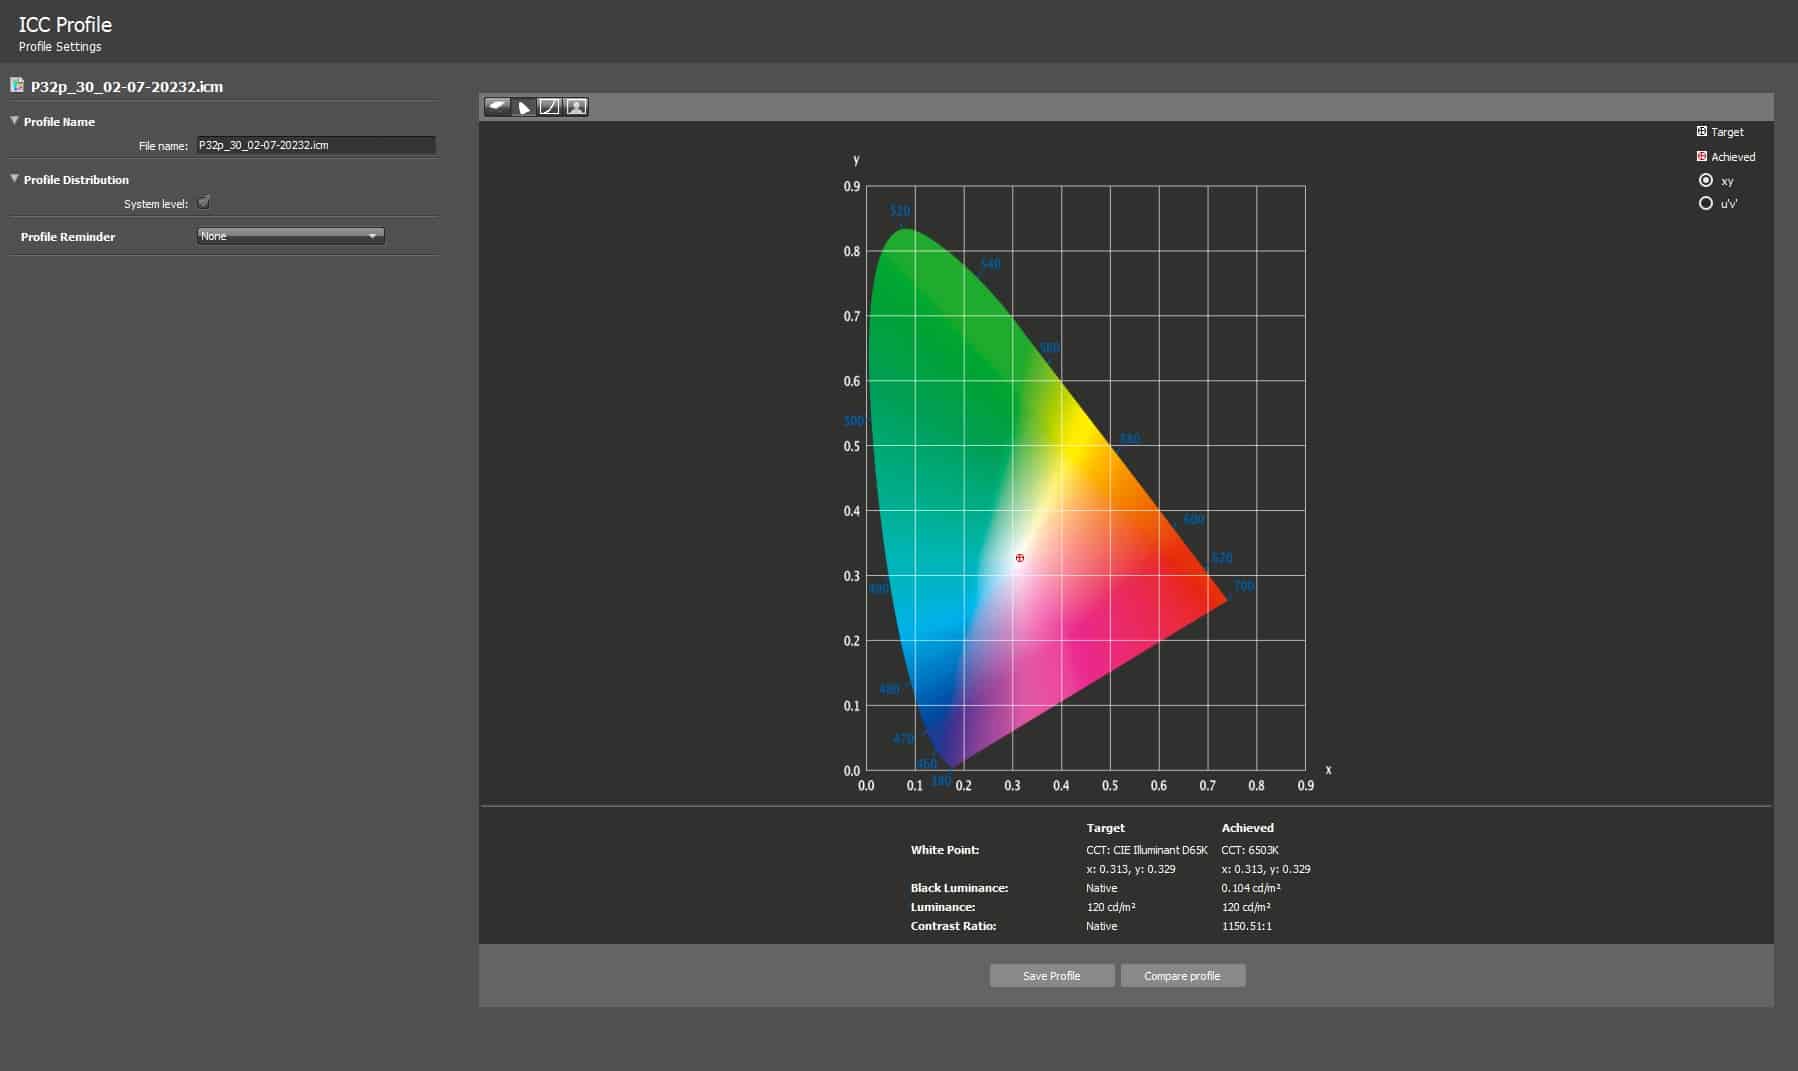
Task: Select the chromaticity gamut view icon
Action: click(524, 107)
